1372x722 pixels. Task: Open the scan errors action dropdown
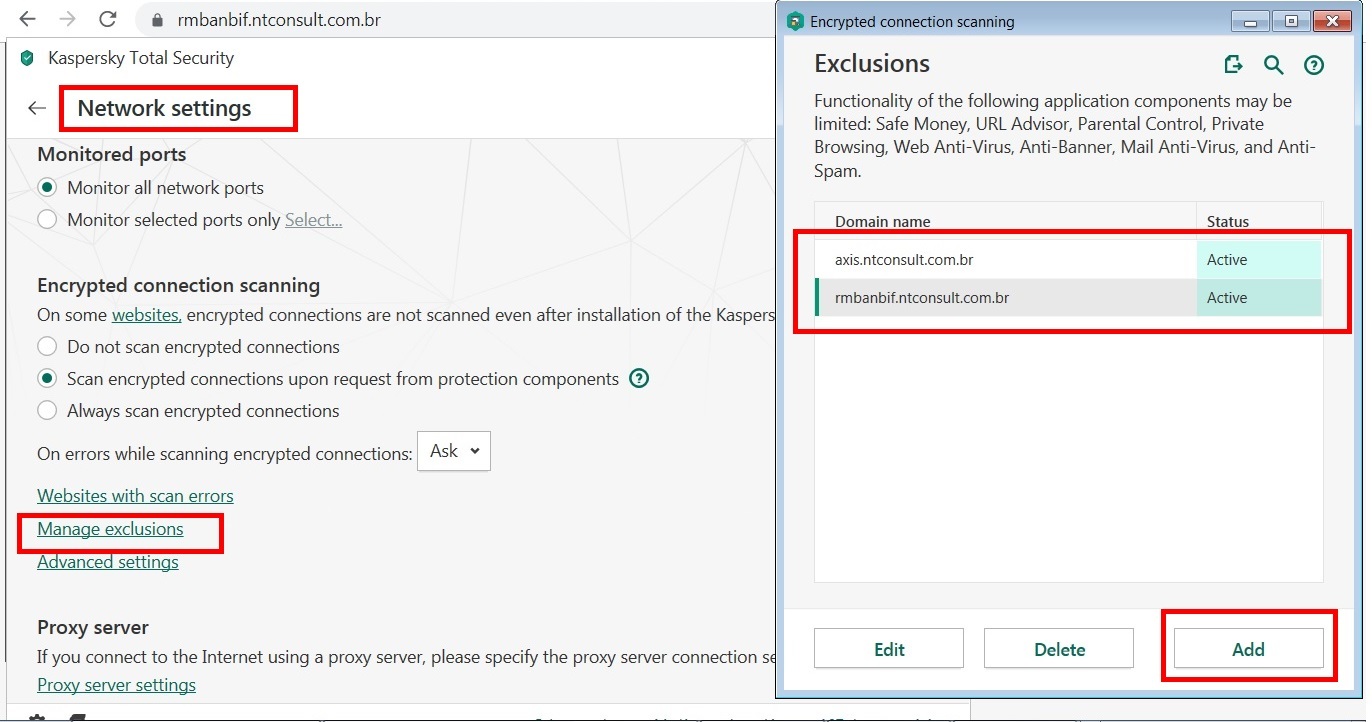coord(453,452)
